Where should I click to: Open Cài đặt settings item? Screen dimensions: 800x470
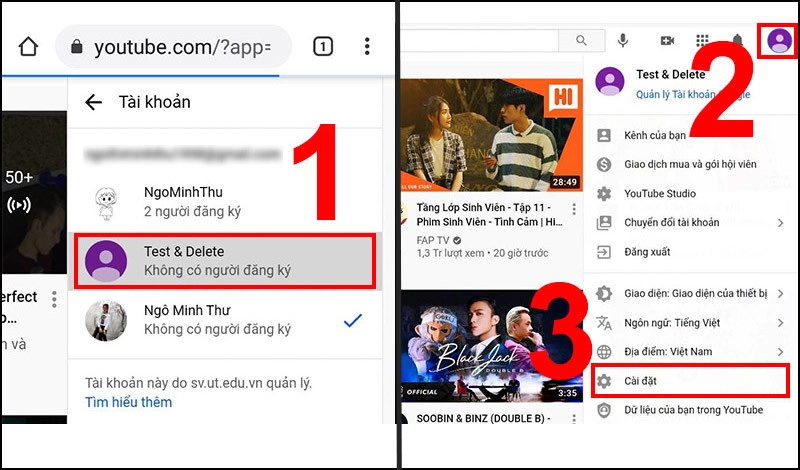[x=690, y=381]
